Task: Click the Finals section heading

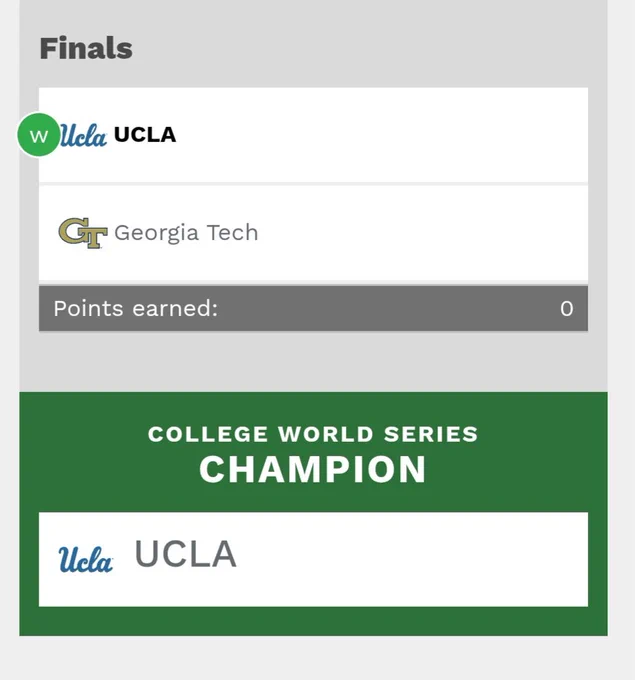Action: (86, 48)
